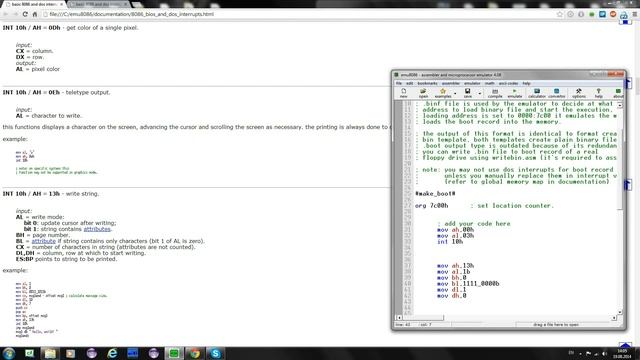Open the examples star icon in emu8086
This screenshot has width=640, height=360.
pos(443,93)
